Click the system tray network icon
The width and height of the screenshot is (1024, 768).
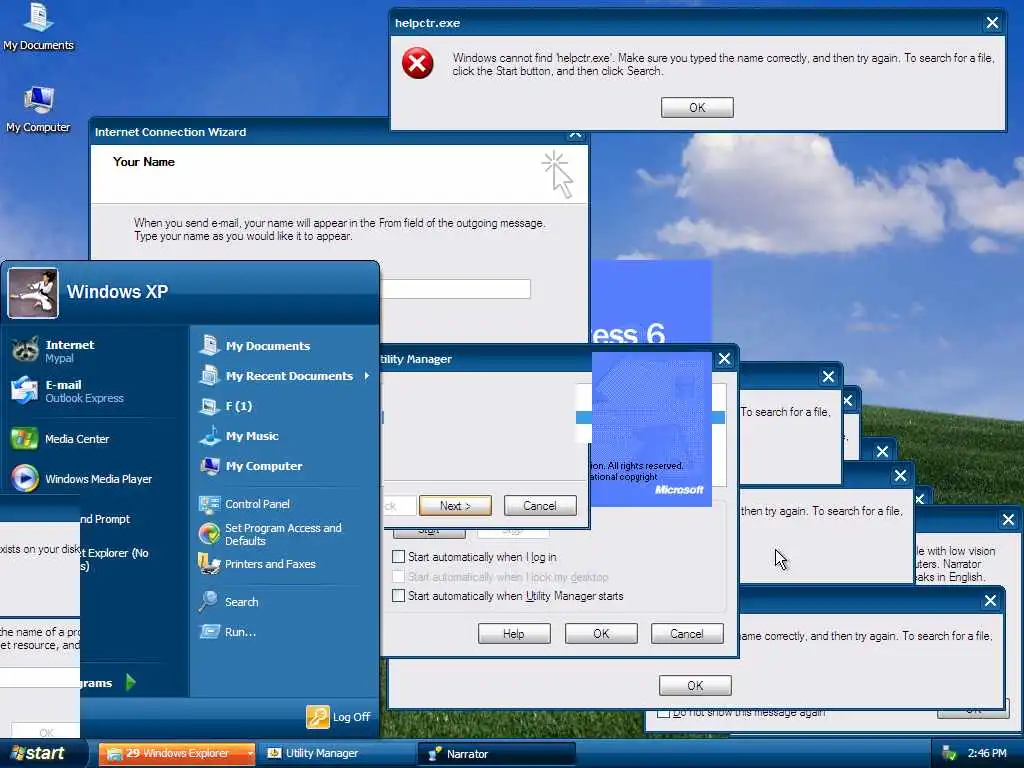coord(949,753)
